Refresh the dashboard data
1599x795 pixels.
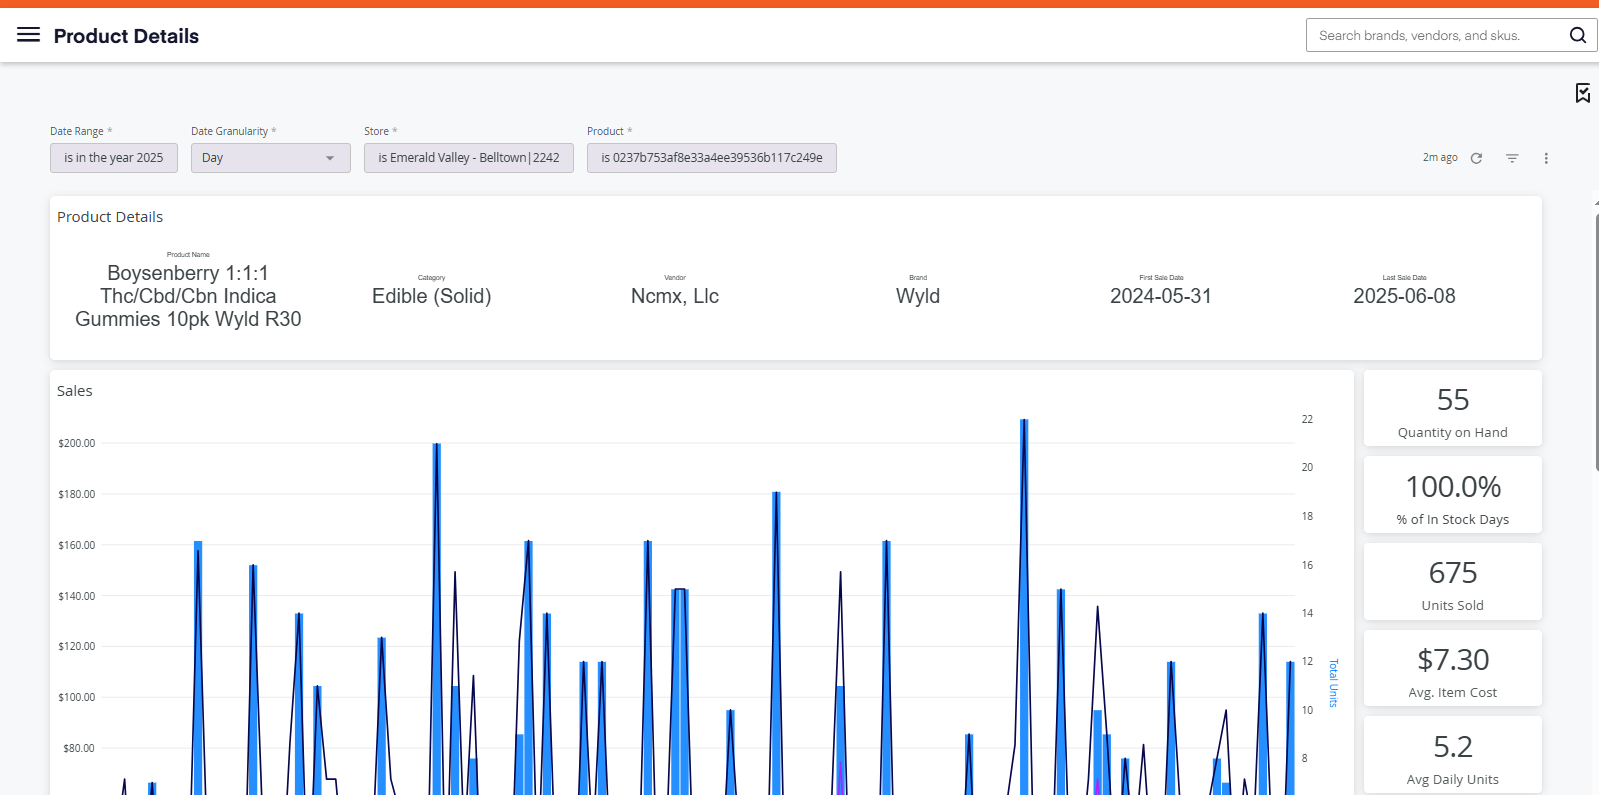pyautogui.click(x=1476, y=158)
